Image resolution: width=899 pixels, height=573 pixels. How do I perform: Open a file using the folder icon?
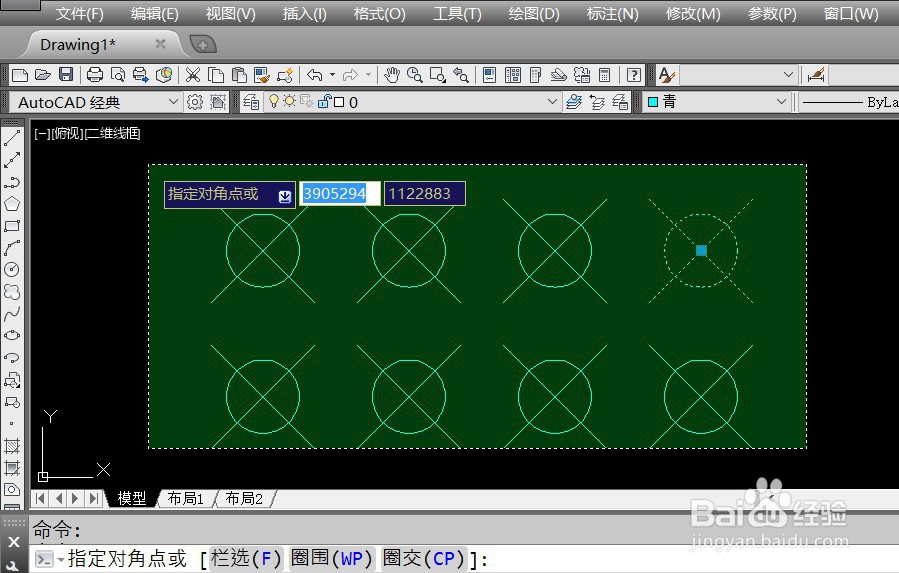point(43,75)
